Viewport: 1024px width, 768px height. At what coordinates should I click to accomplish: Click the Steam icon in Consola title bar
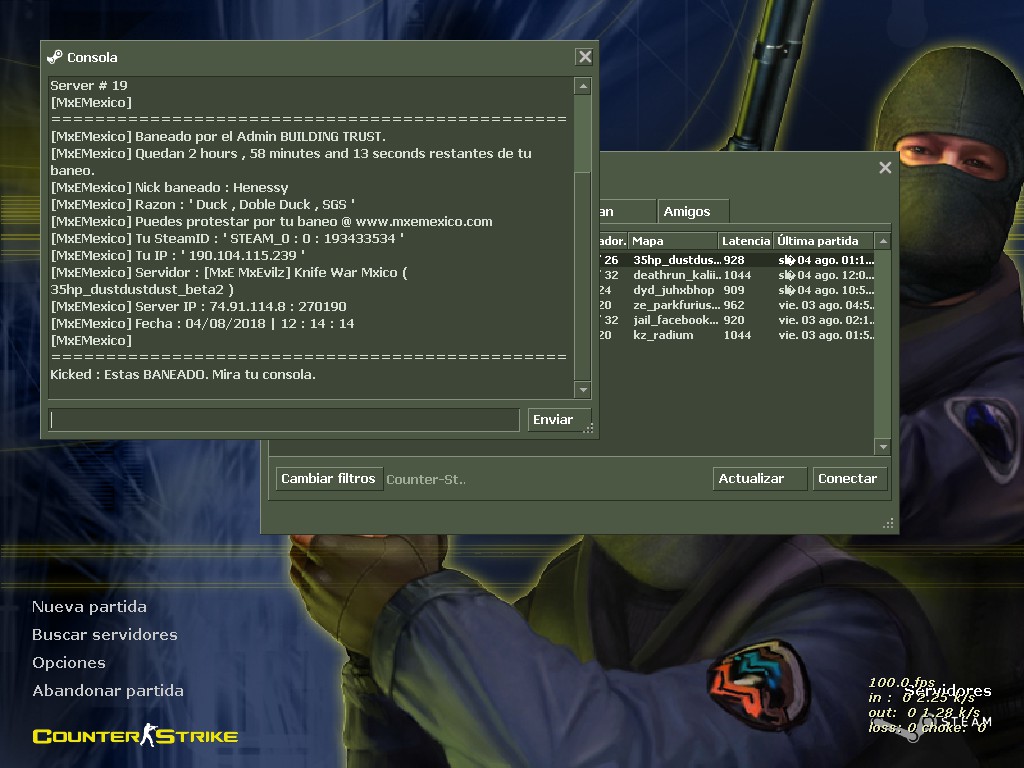55,57
